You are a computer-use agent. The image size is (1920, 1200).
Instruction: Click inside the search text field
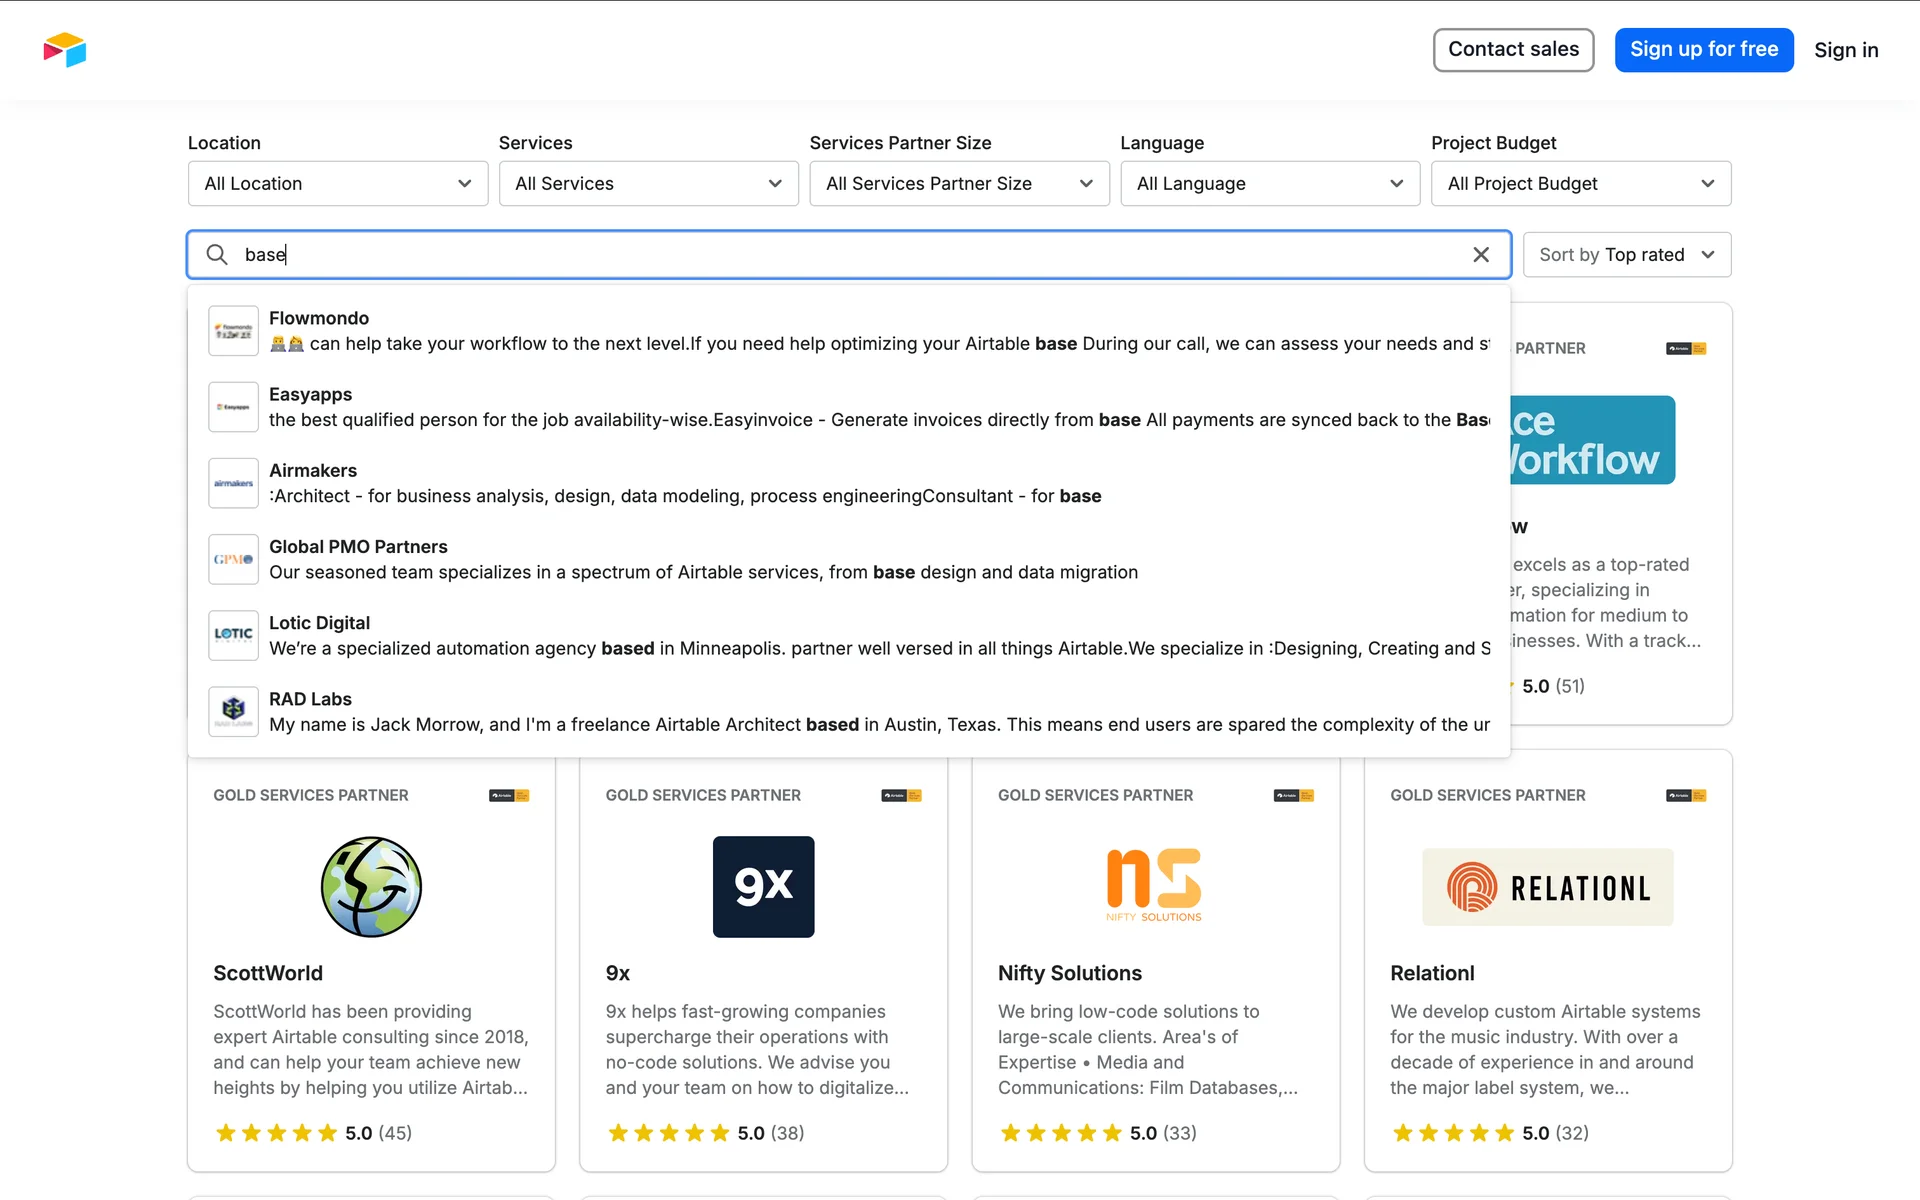[850, 255]
